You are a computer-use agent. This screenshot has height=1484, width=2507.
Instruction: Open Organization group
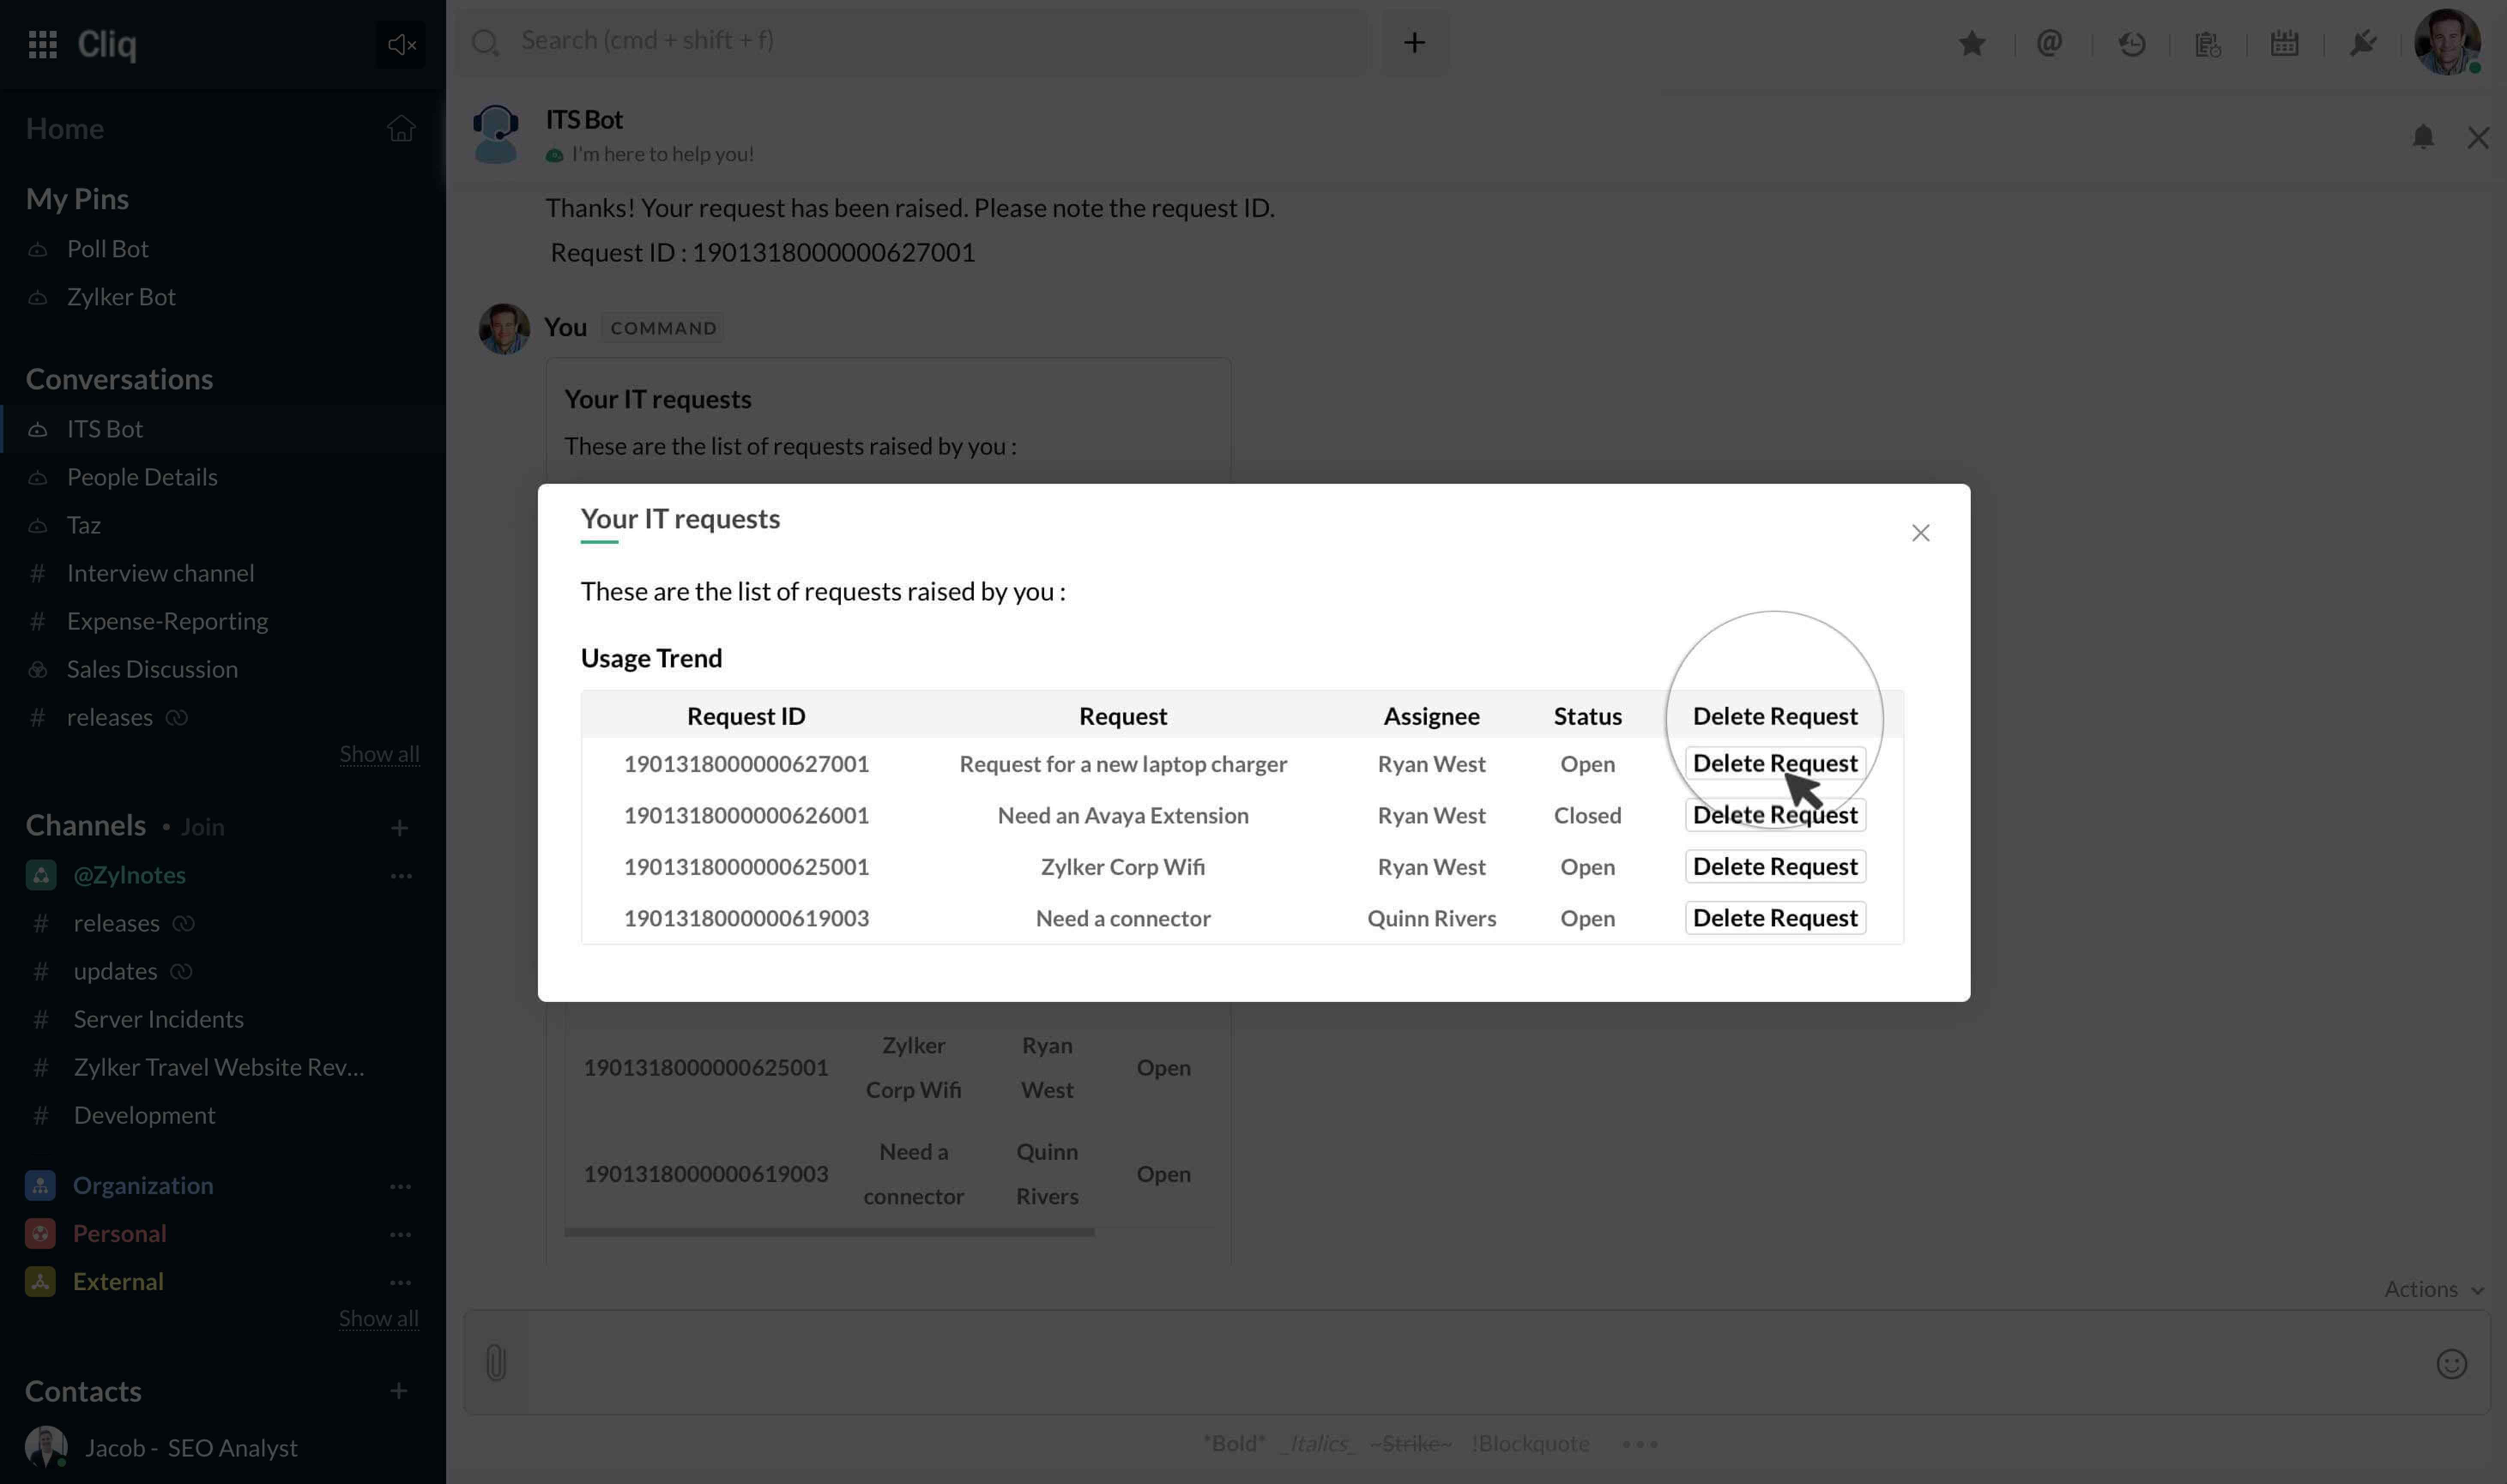[x=142, y=1185]
